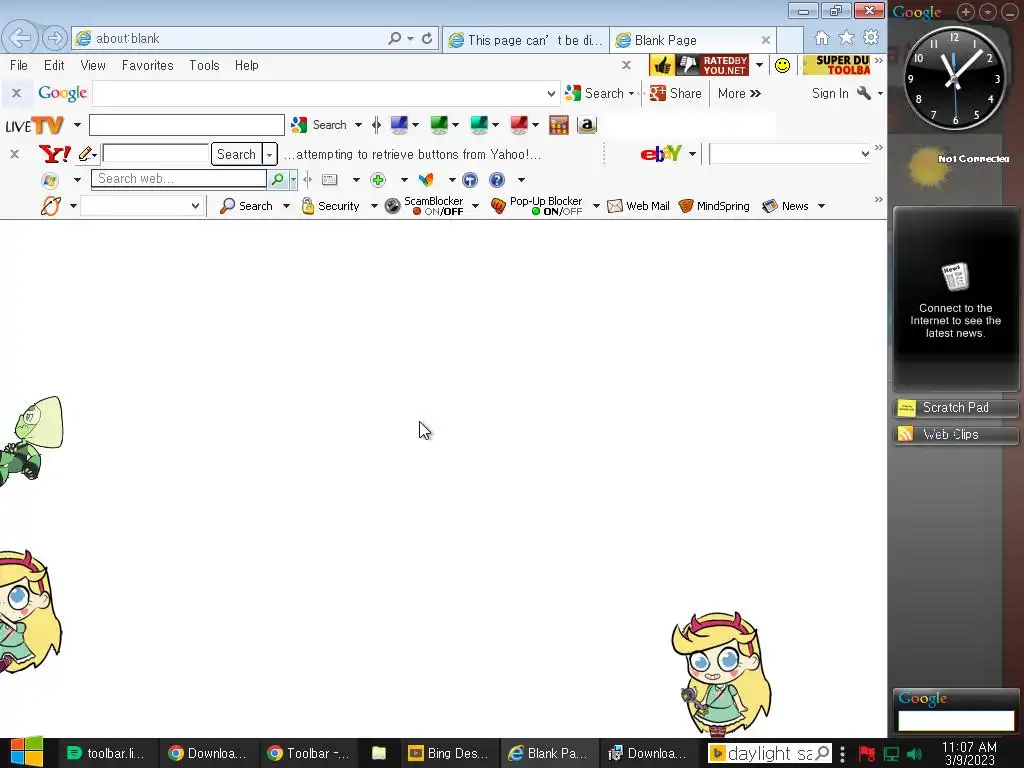Click the eBay logo icon

[661, 154]
